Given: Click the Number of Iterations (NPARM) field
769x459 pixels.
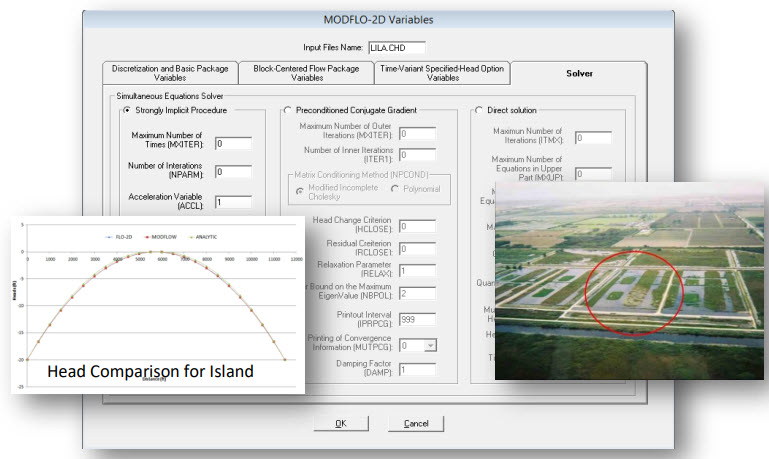Looking at the screenshot, I should pos(232,172).
